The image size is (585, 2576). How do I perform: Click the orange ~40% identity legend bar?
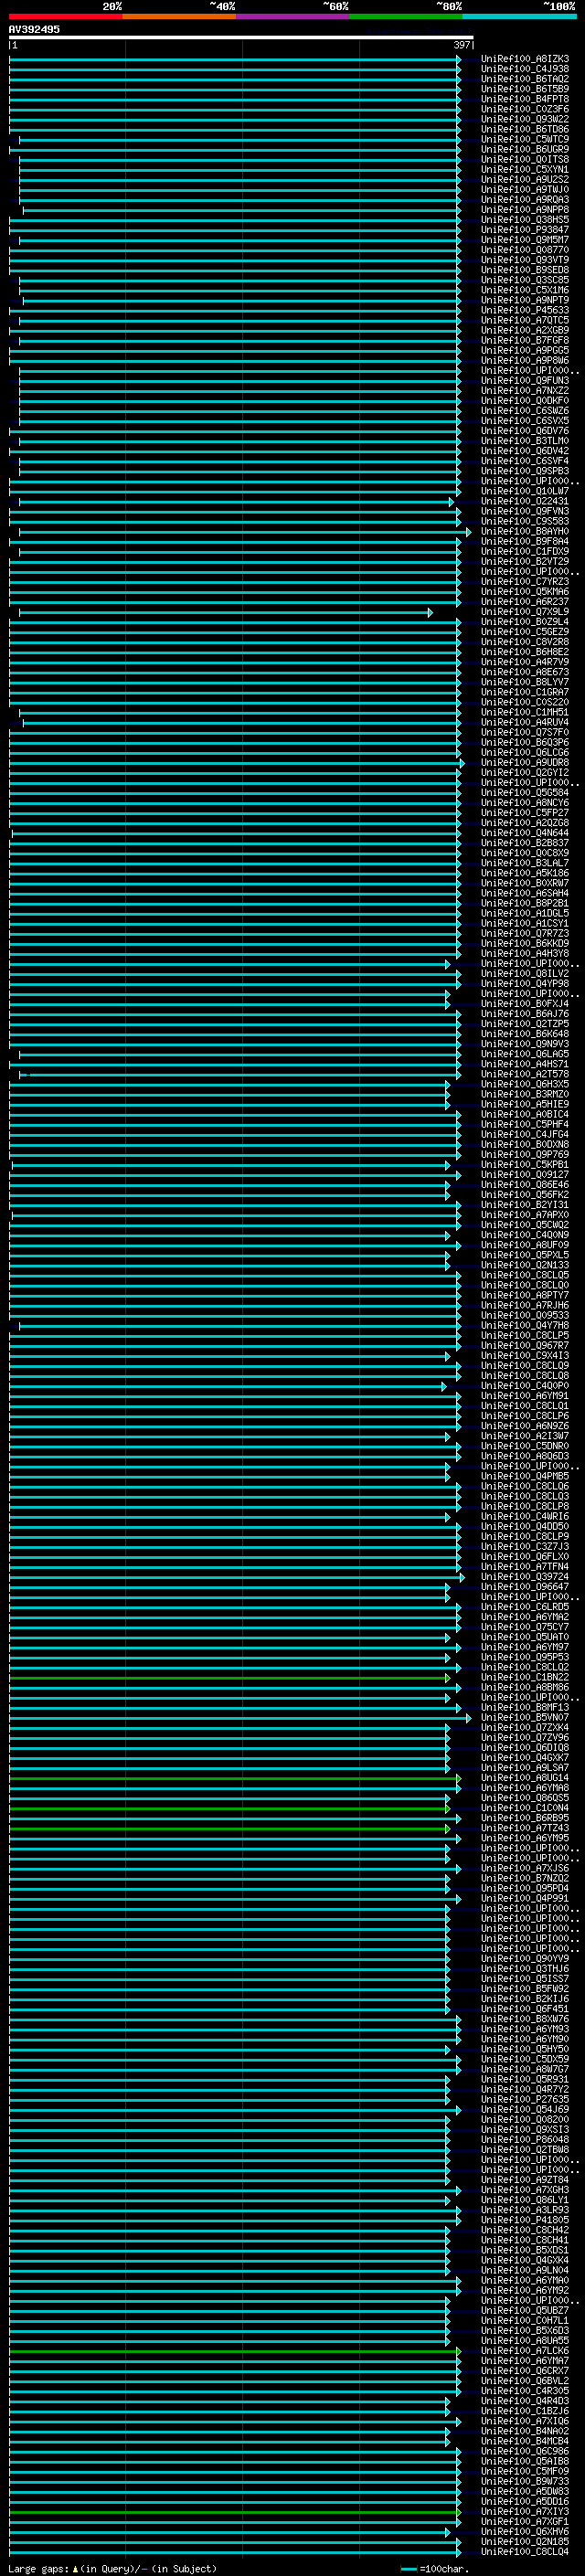pyautogui.click(x=178, y=16)
